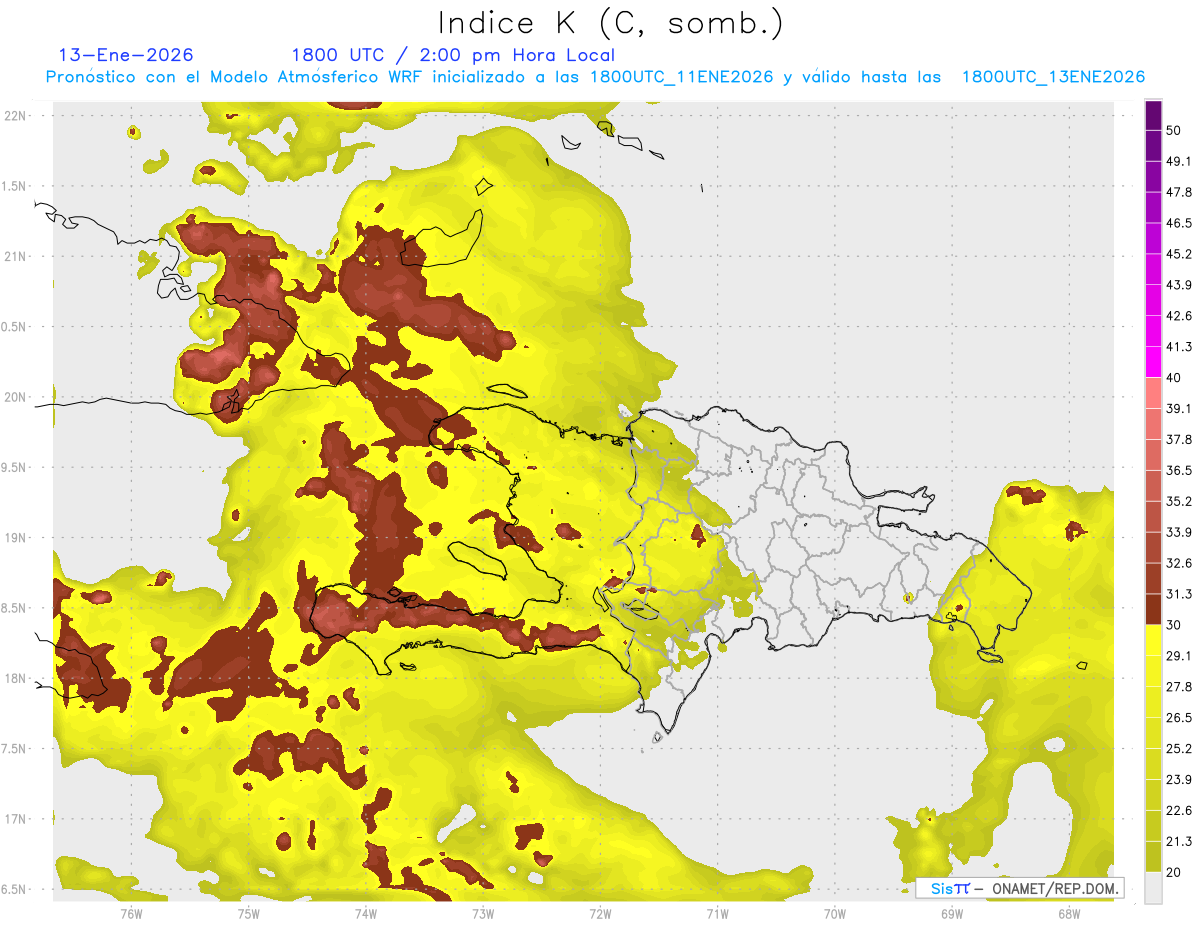
Task: Click the '1.5N' latitude tick label
Action: (x=15, y=186)
